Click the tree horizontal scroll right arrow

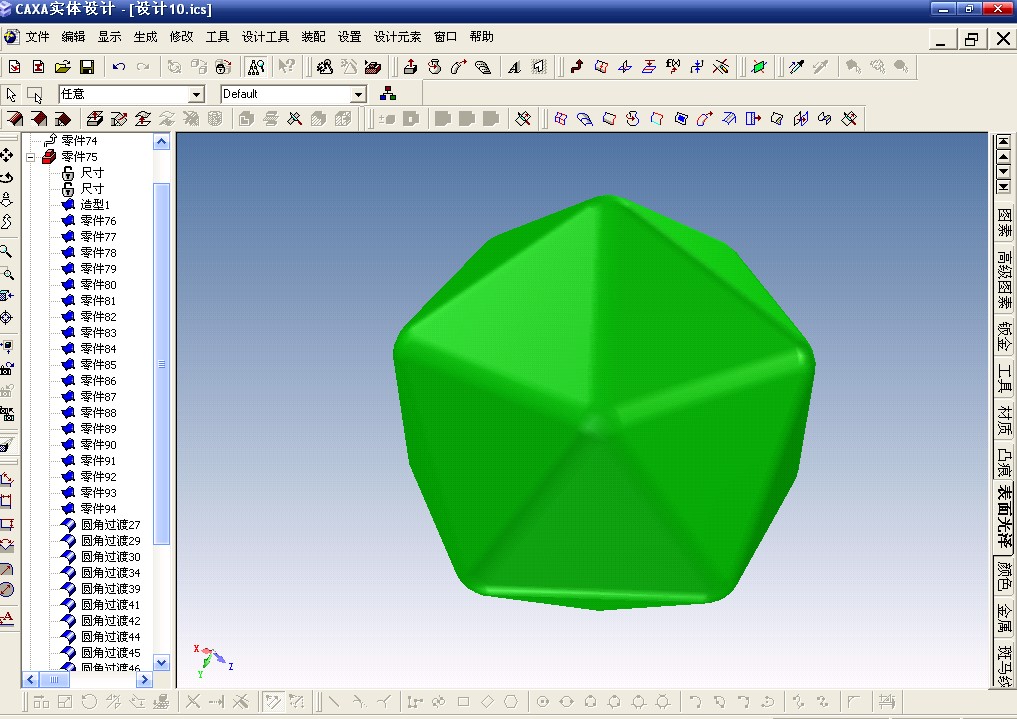[144, 679]
